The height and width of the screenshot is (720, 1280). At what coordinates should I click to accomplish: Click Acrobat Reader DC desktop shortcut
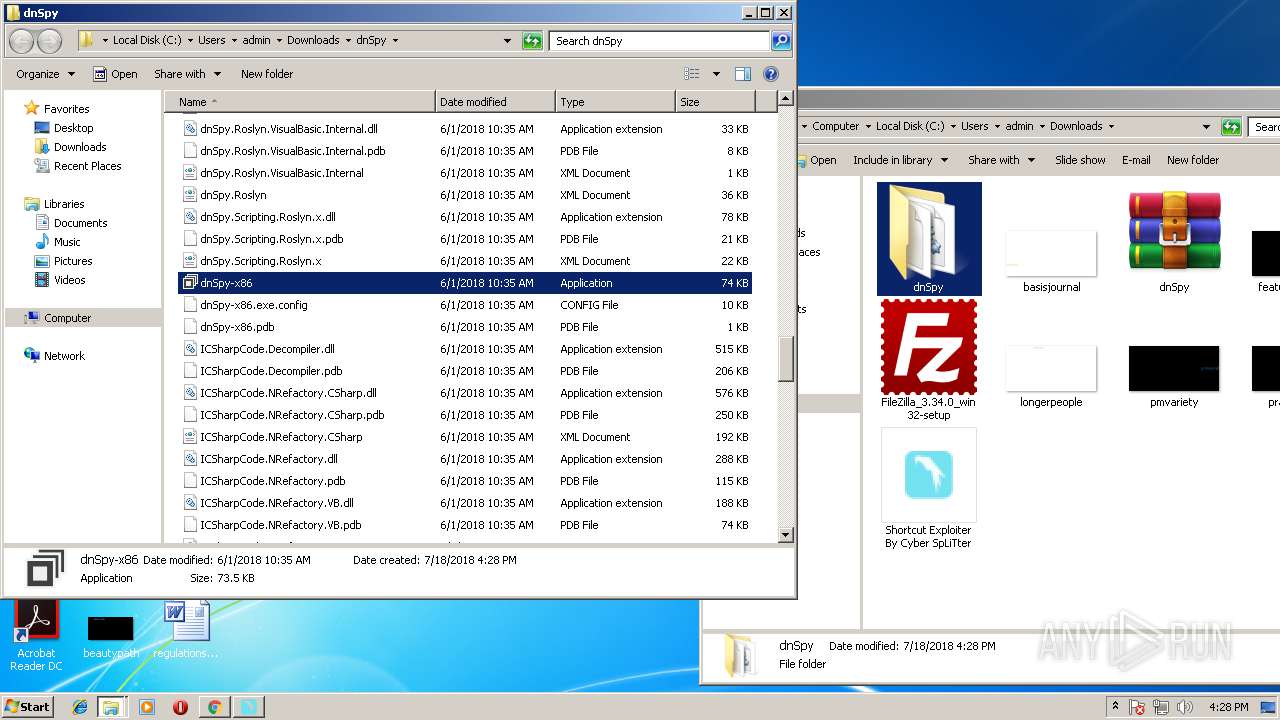click(36, 636)
